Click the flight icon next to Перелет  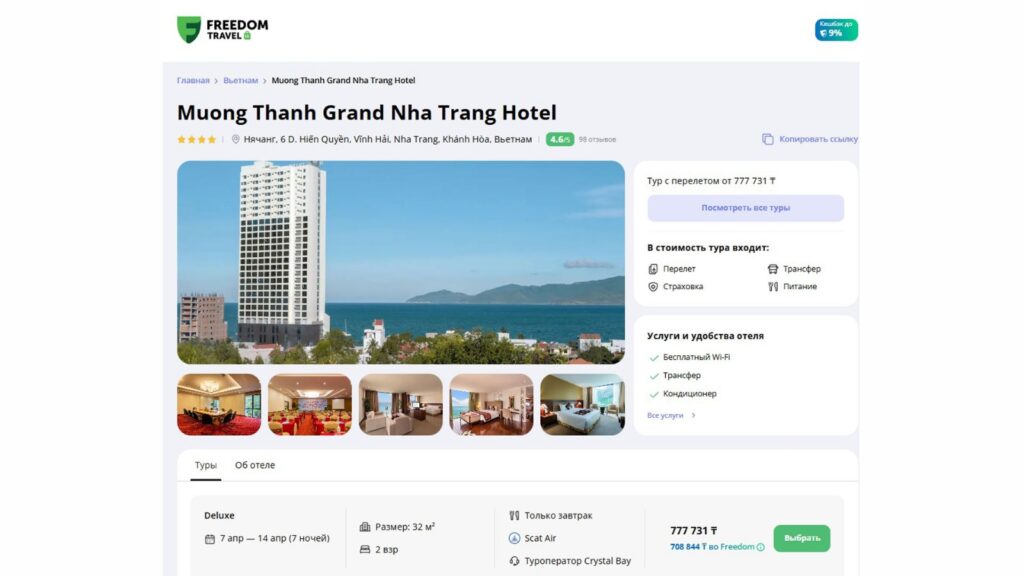click(653, 269)
